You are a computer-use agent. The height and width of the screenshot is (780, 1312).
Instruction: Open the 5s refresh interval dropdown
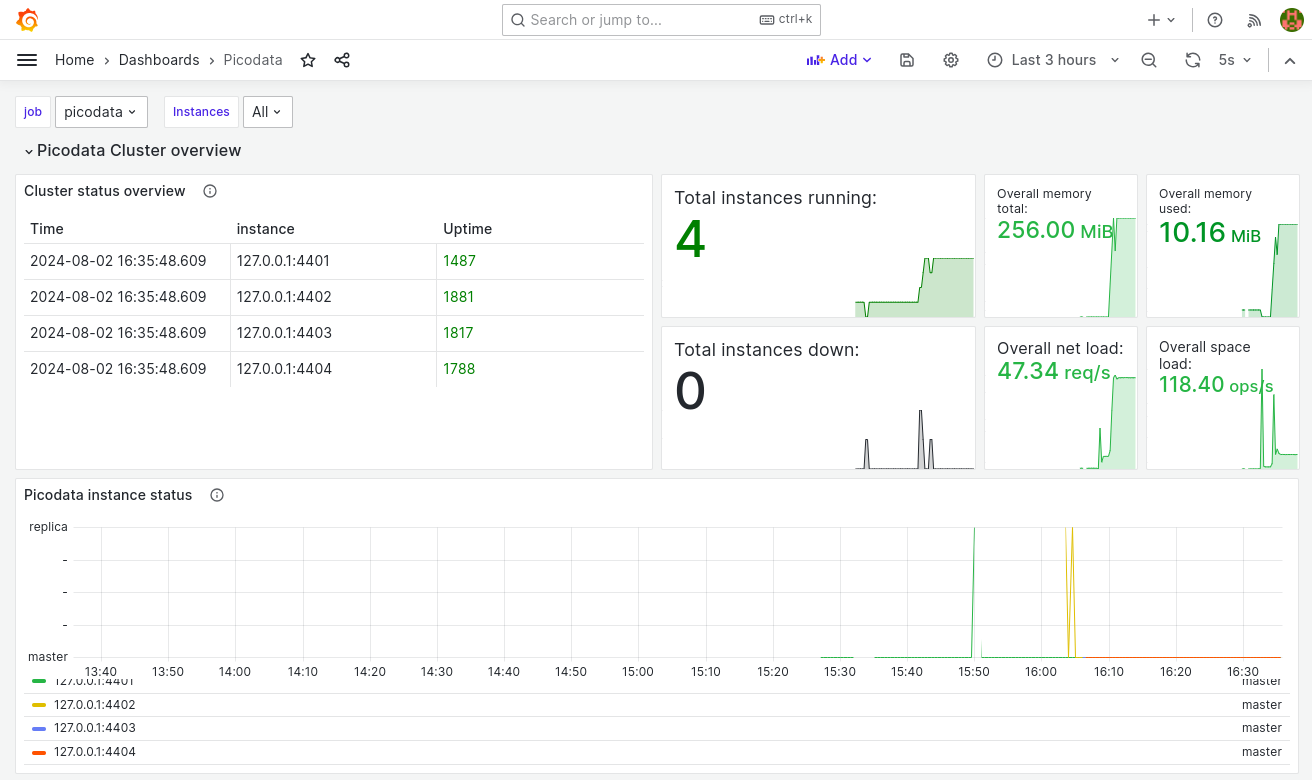click(1235, 60)
